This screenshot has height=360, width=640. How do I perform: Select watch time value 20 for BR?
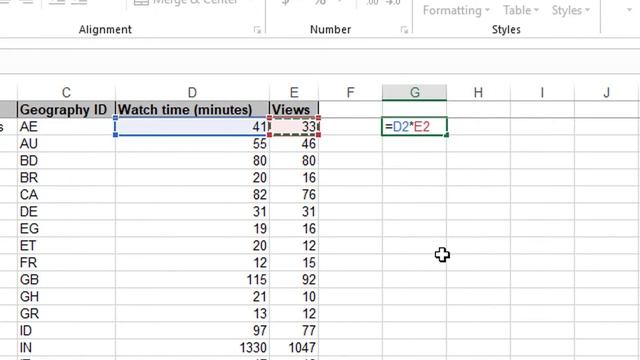192,178
